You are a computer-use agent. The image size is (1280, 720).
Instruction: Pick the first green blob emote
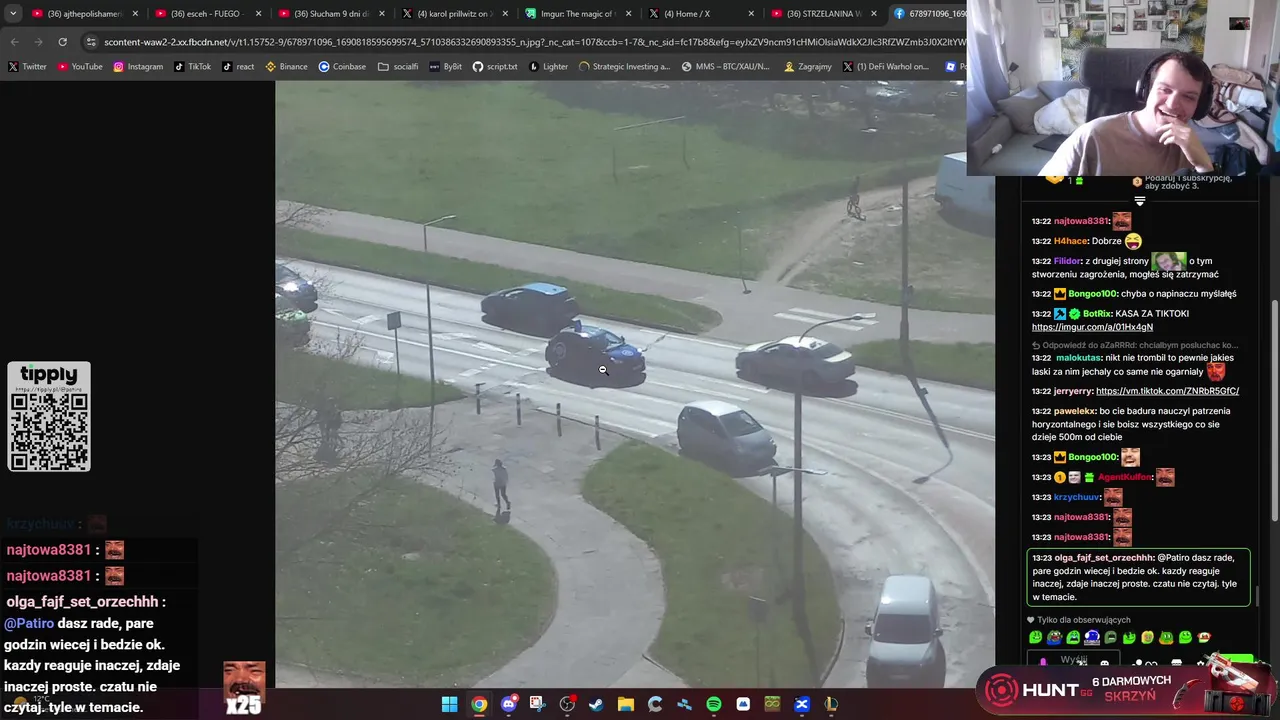coord(1035,637)
